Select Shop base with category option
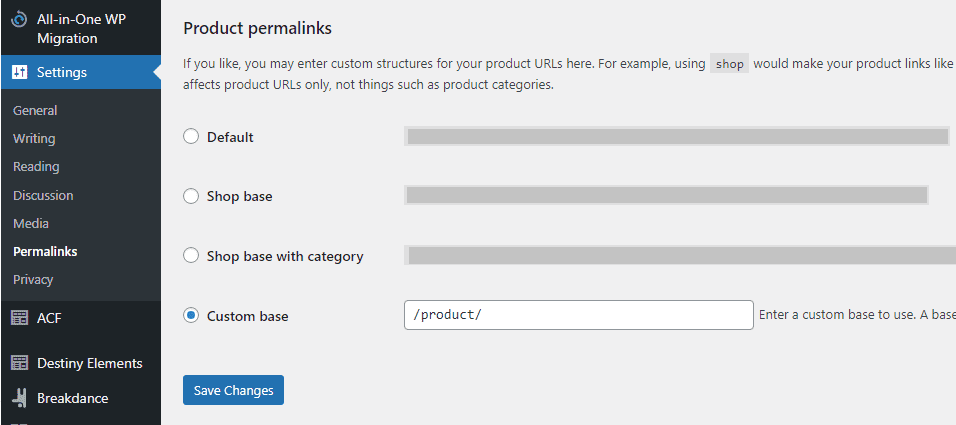The width and height of the screenshot is (956, 425). click(191, 256)
